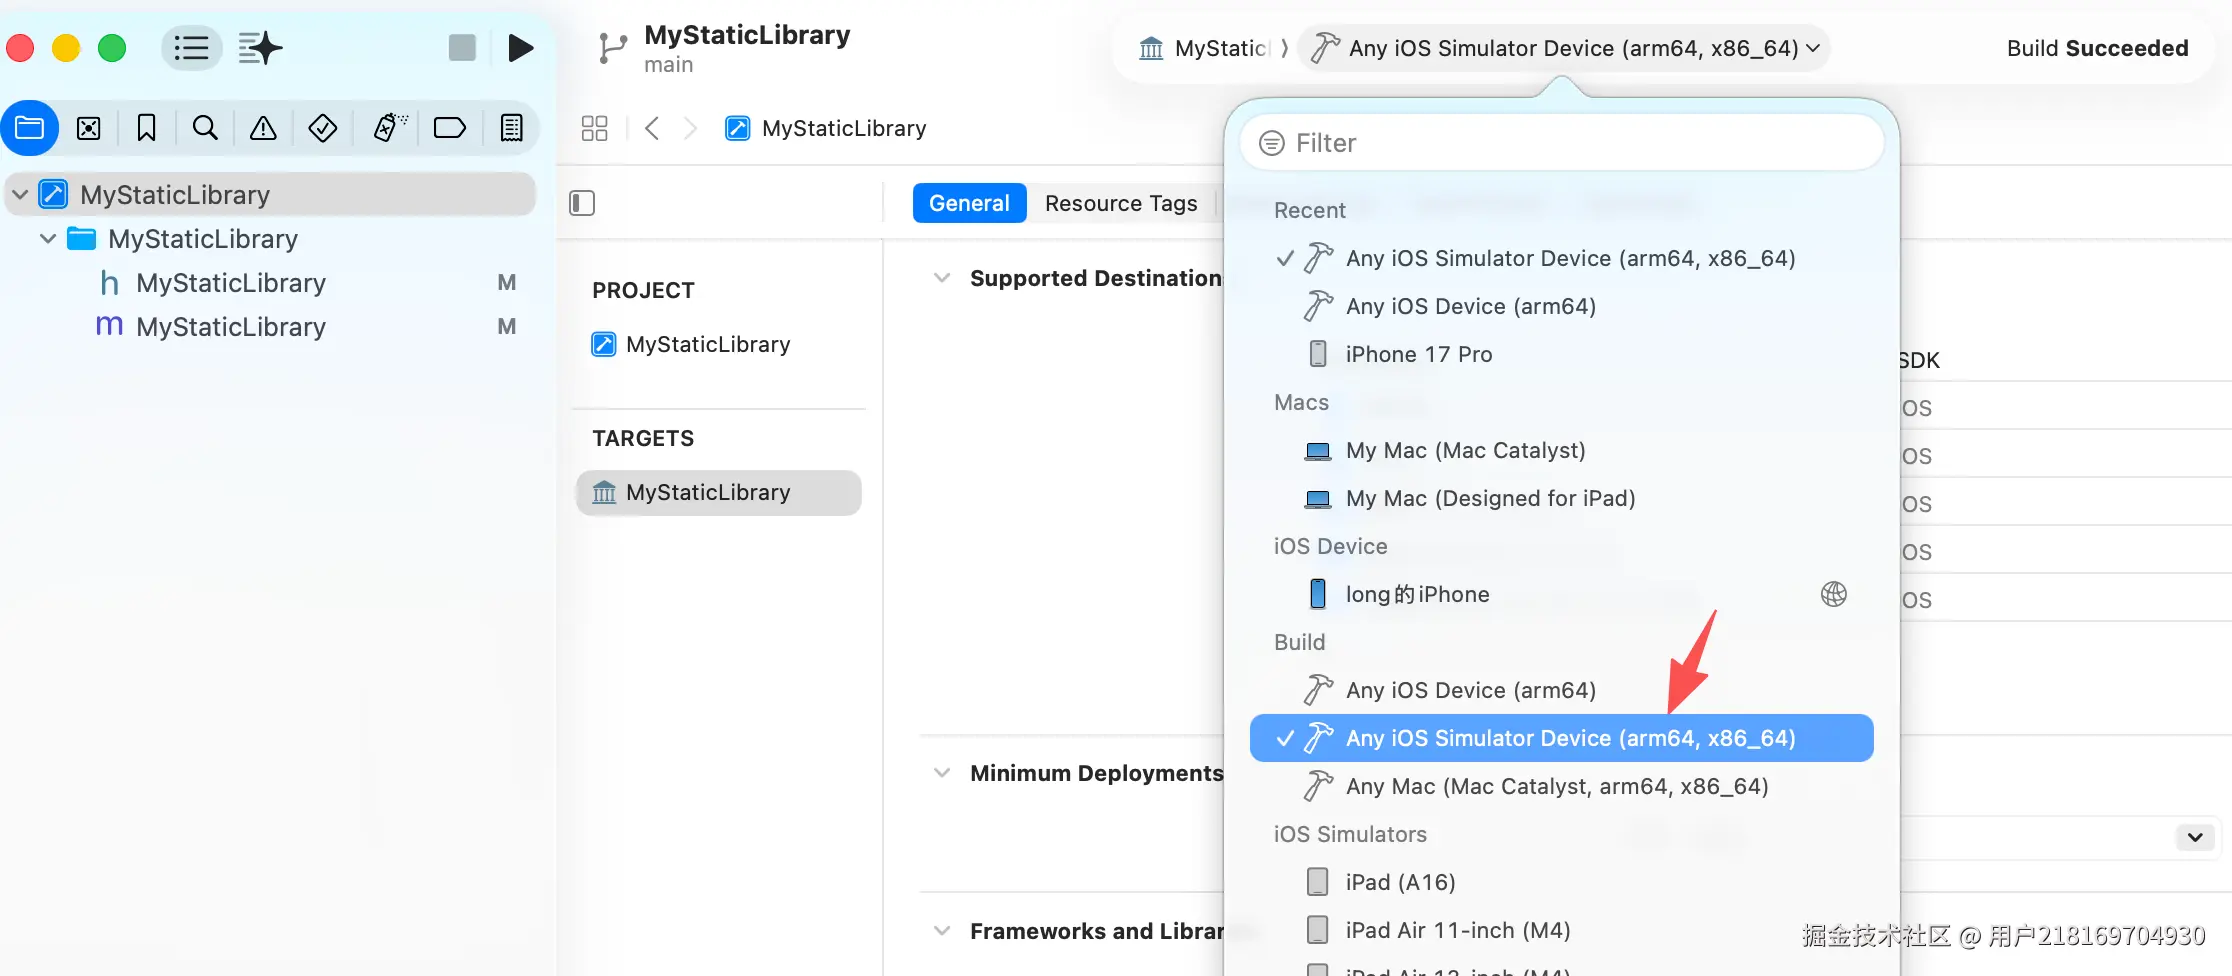The width and height of the screenshot is (2232, 976).
Task: Show the Debug navigator spray icon
Action: [389, 128]
